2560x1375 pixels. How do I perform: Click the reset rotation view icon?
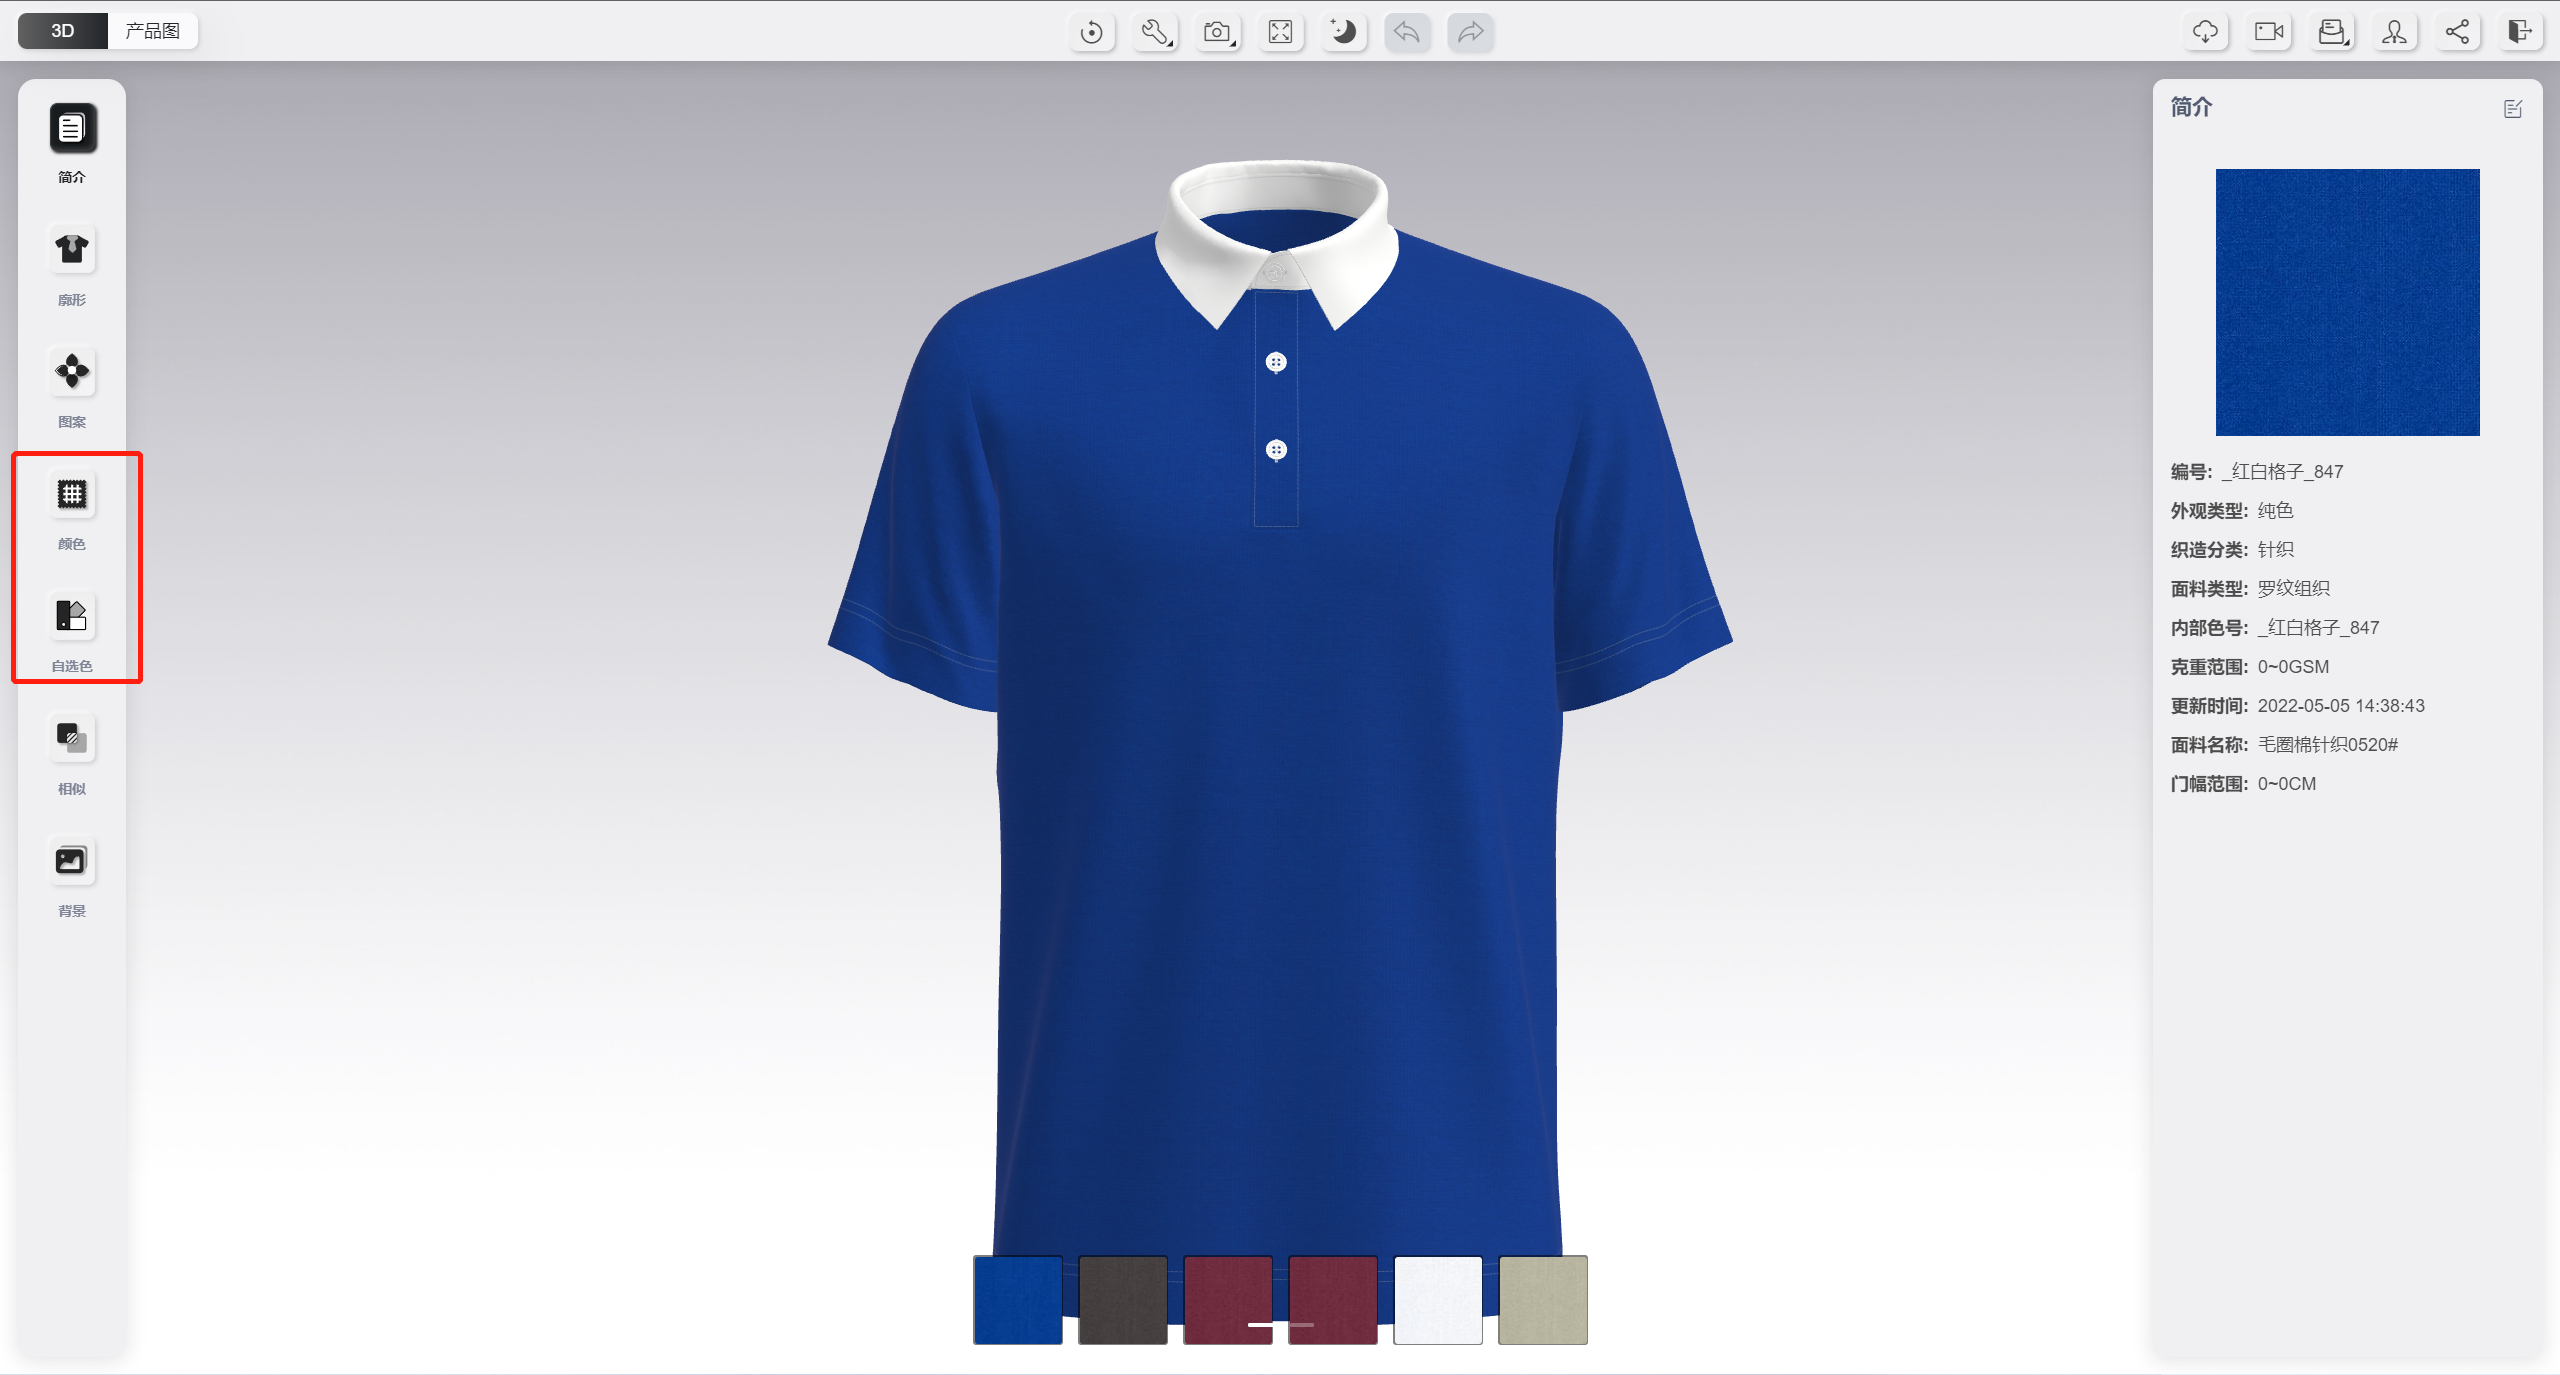click(x=1092, y=32)
